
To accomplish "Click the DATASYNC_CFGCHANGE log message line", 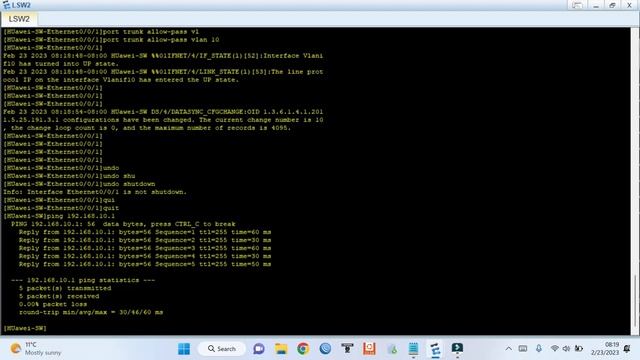I will click(163, 112).
